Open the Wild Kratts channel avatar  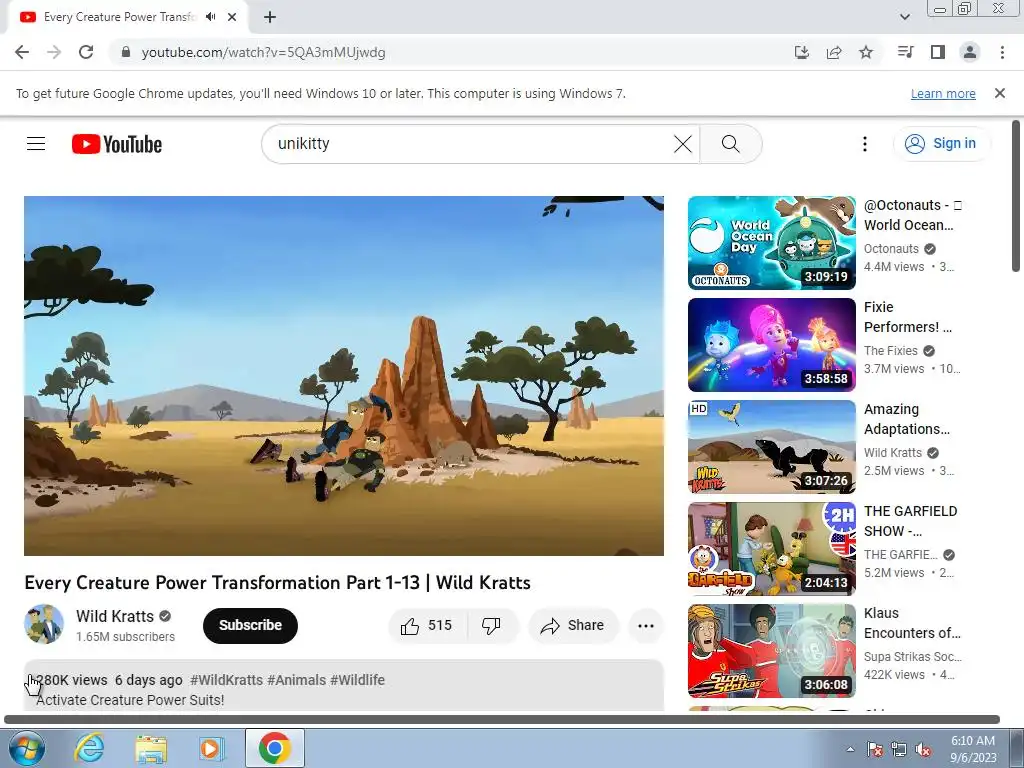click(44, 624)
